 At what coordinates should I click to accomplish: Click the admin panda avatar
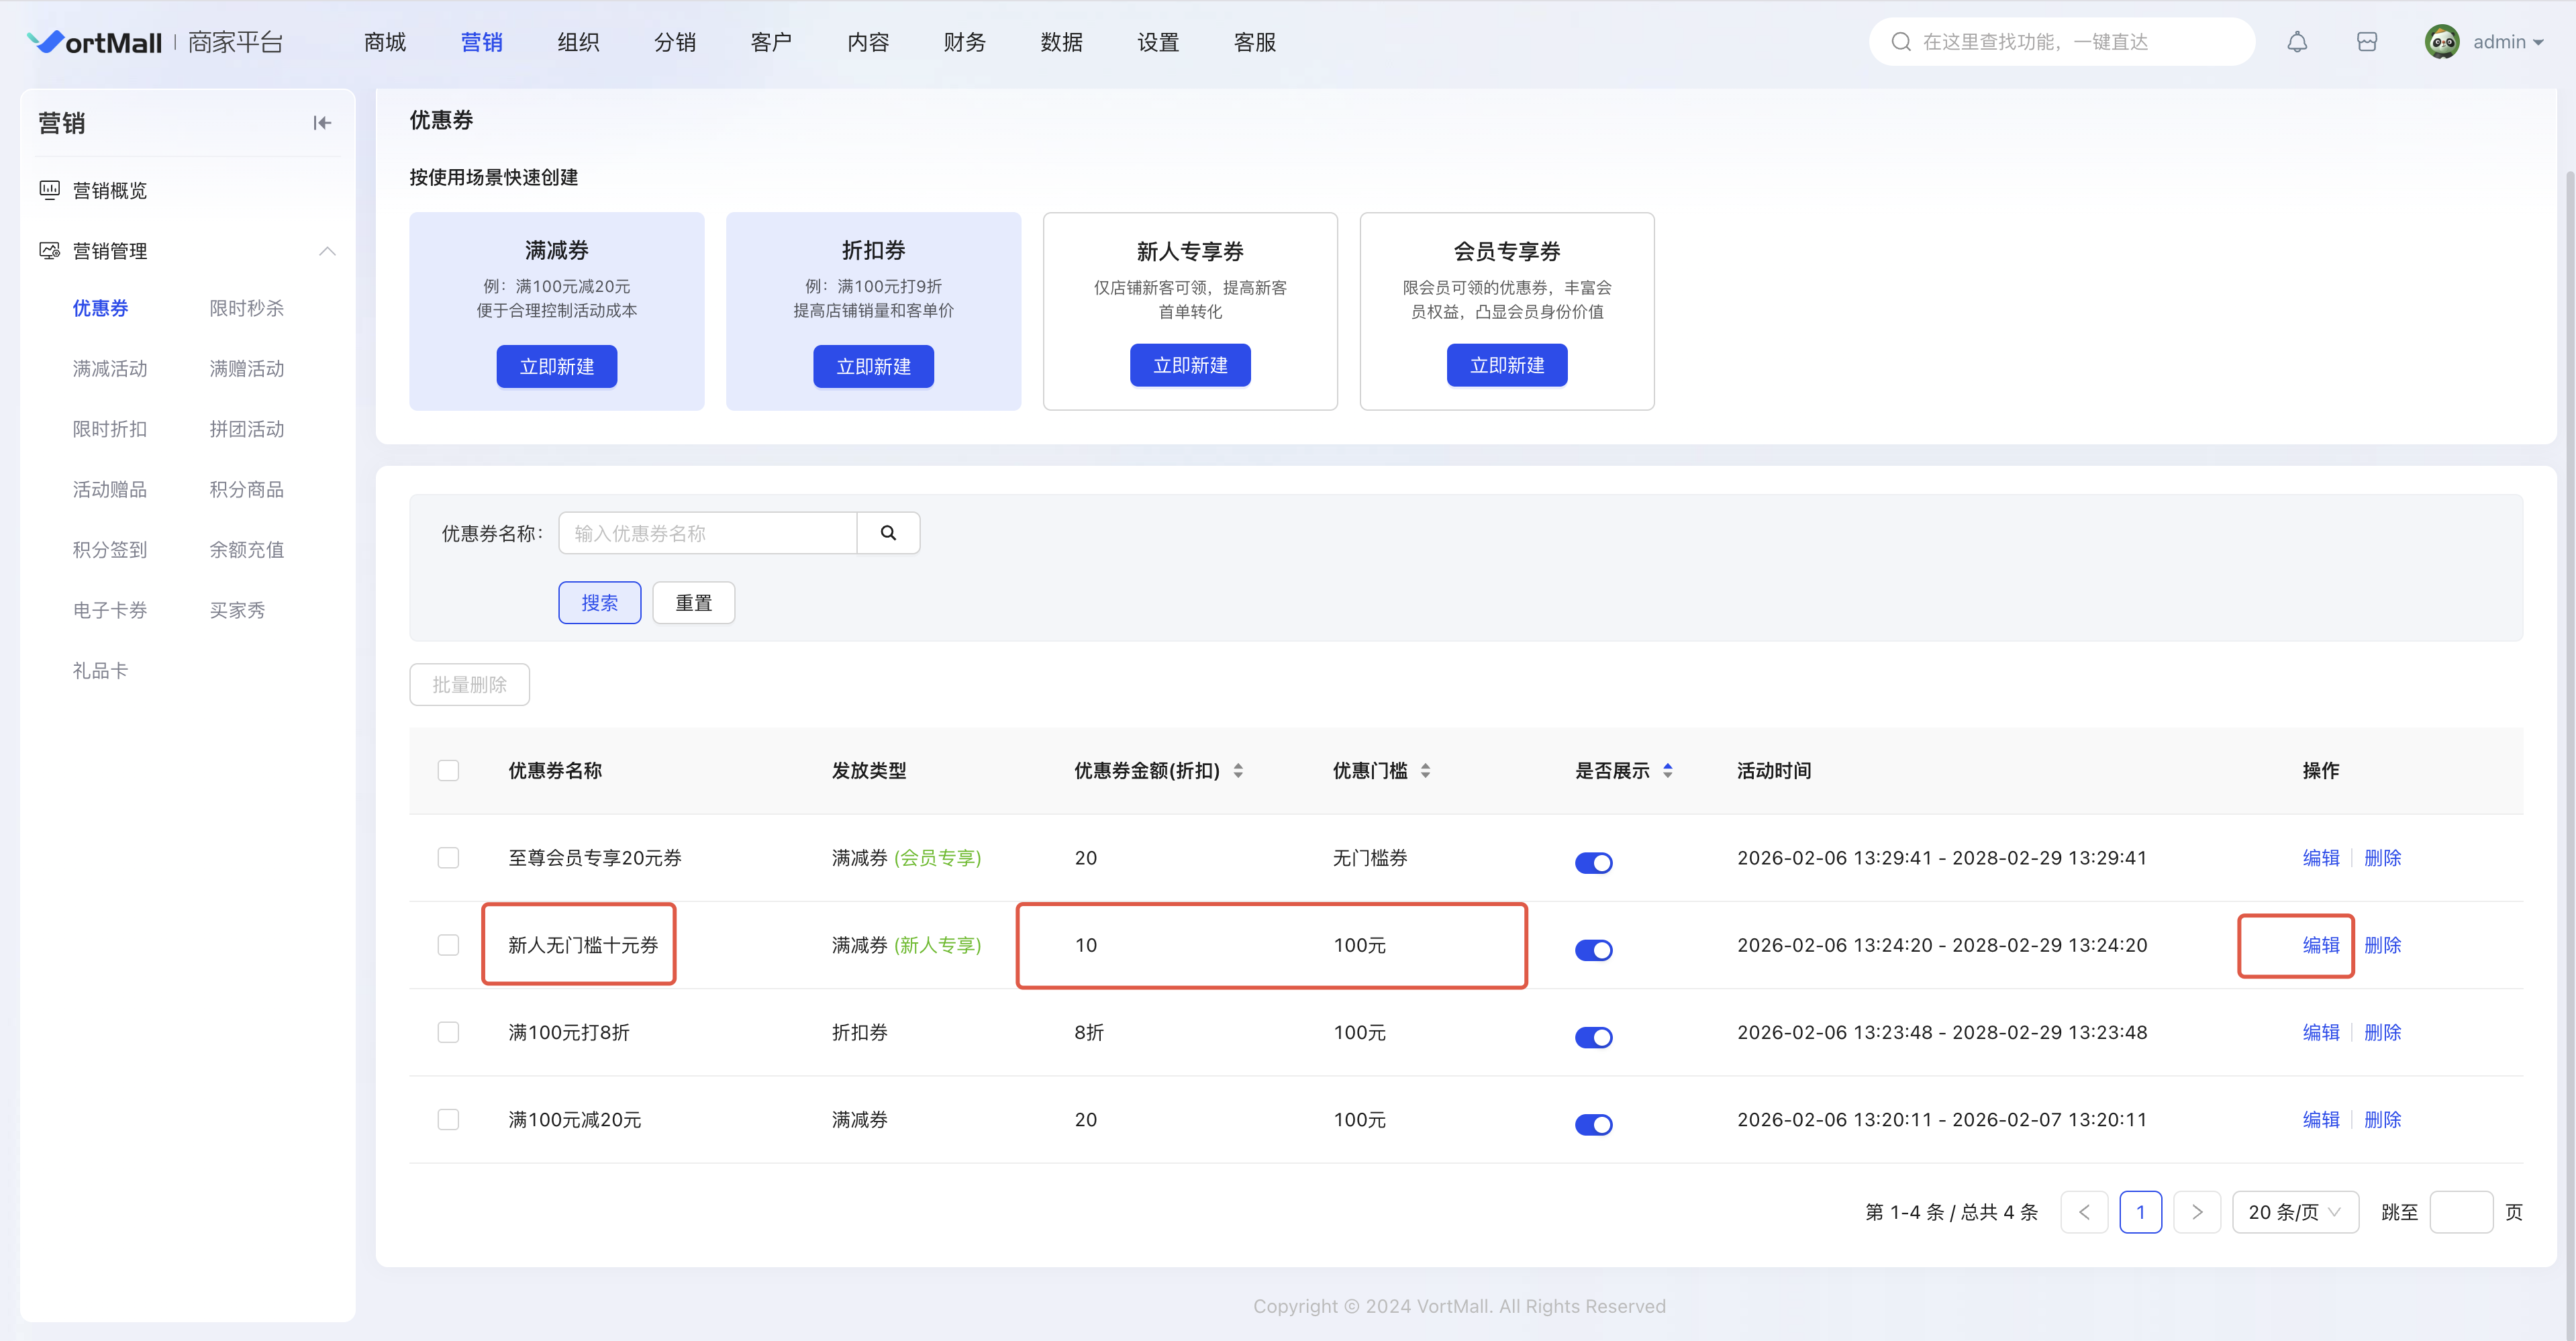click(x=2441, y=42)
